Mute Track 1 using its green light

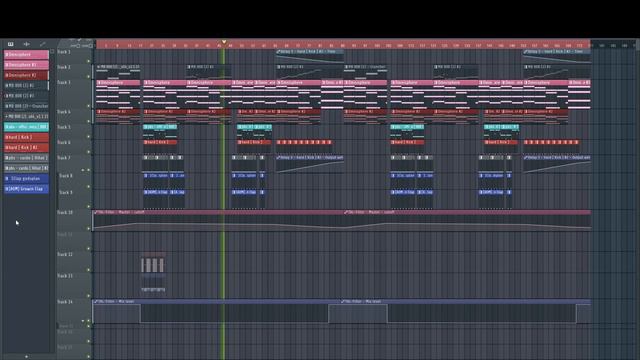tap(89, 61)
